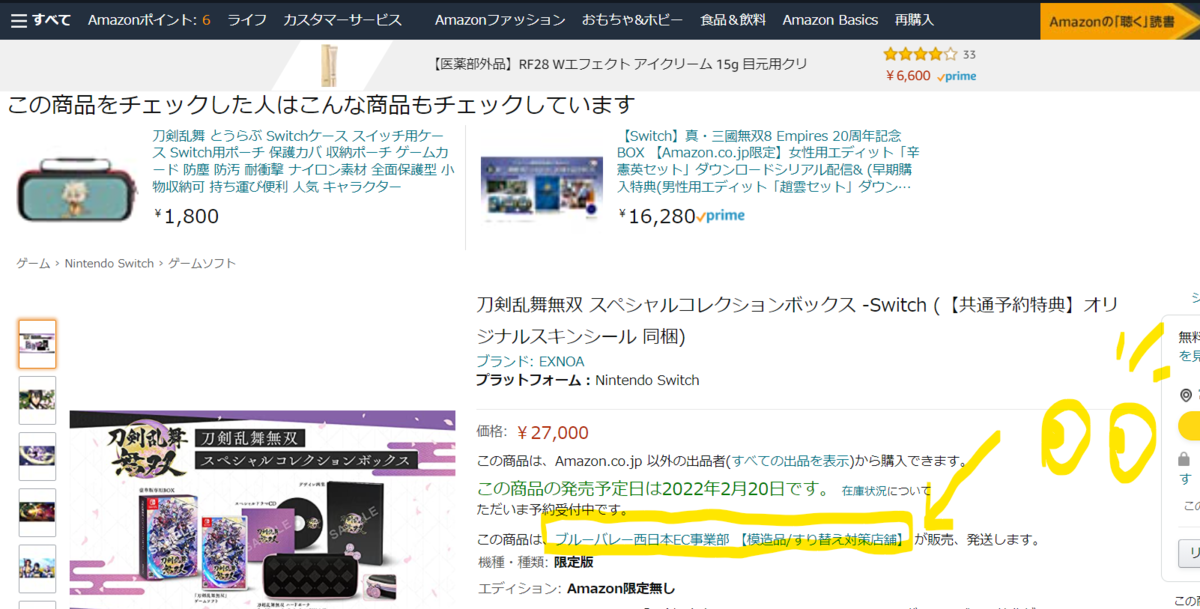Open the すべて hamburger menu
1200x609 pixels.
(x=41, y=20)
